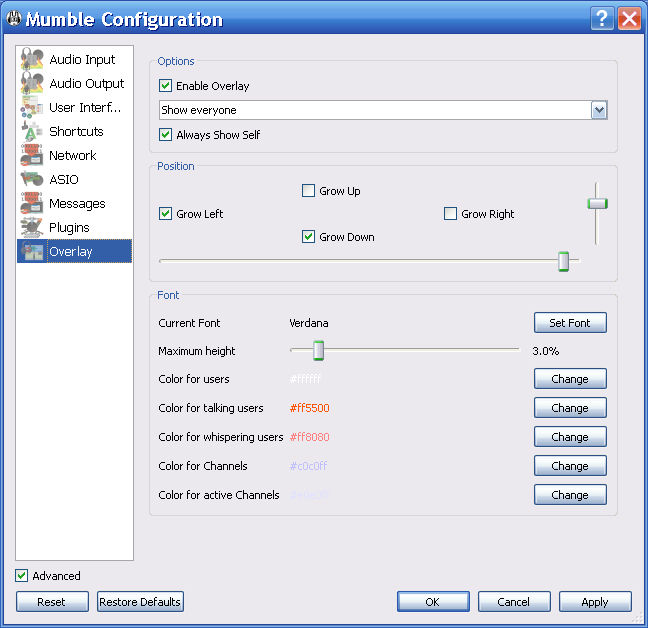Expand the Show everyone dropdown arrow

(x=599, y=110)
